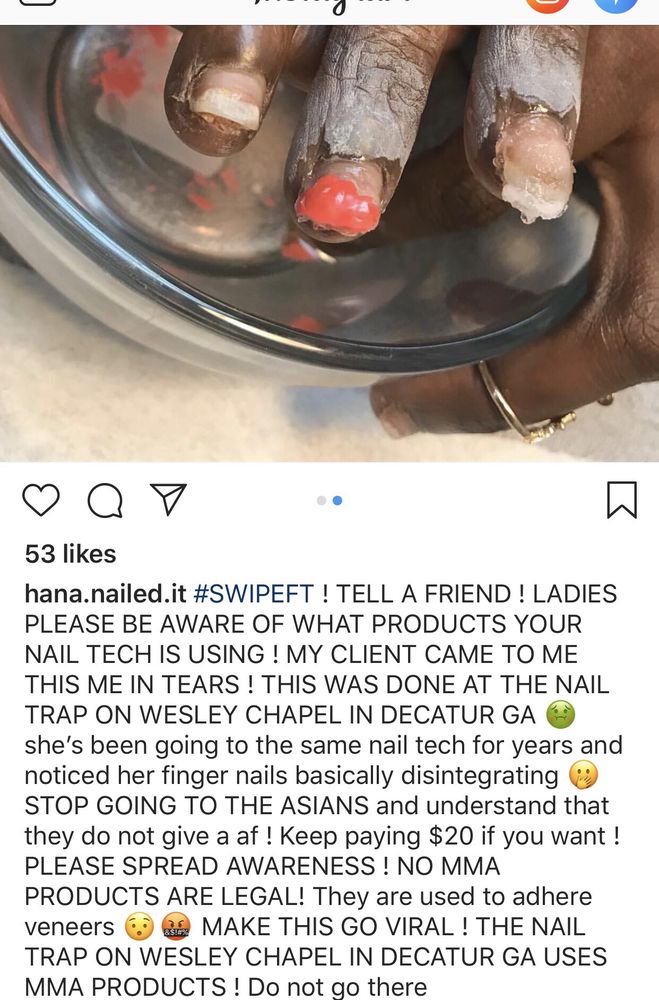Tap the red polish nail in photo
This screenshot has width=659, height=1000.
pyautogui.click(x=338, y=205)
